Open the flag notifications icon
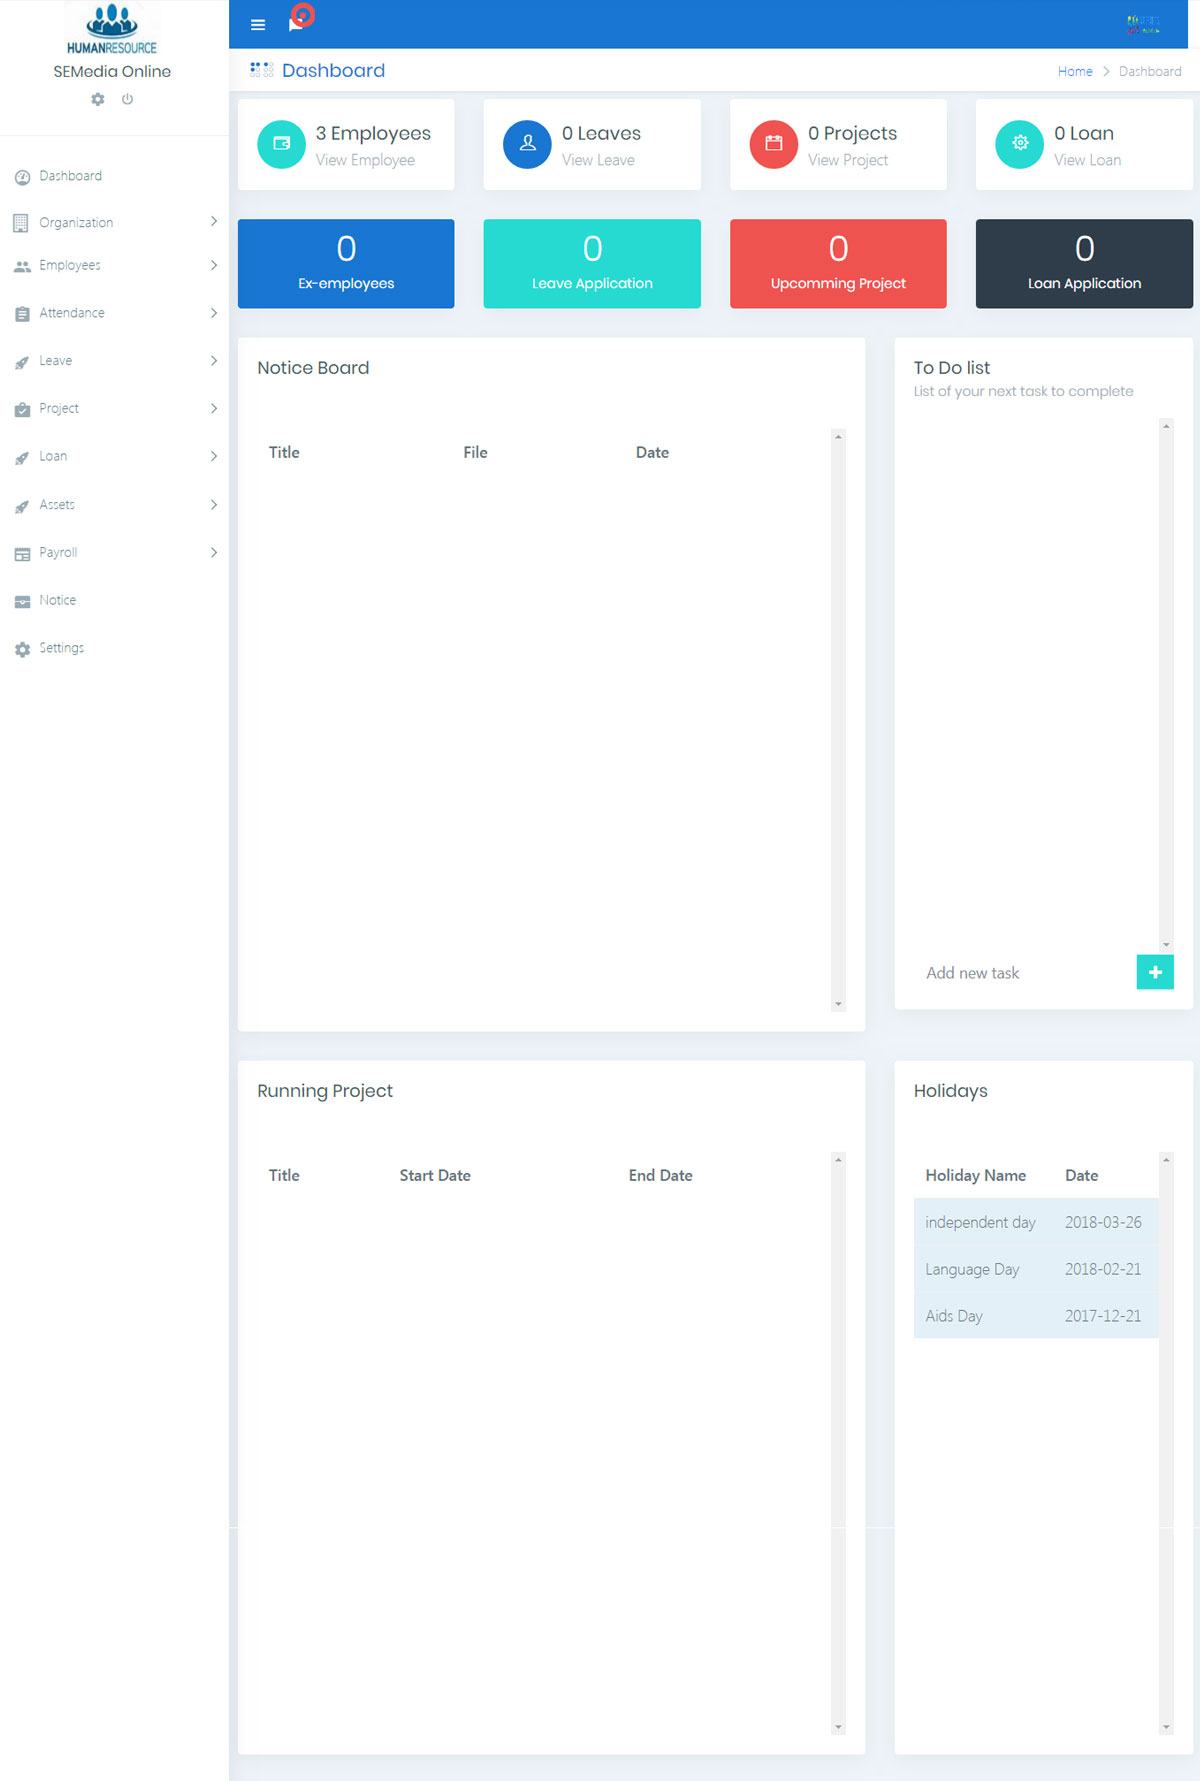1200x1781 pixels. point(296,24)
